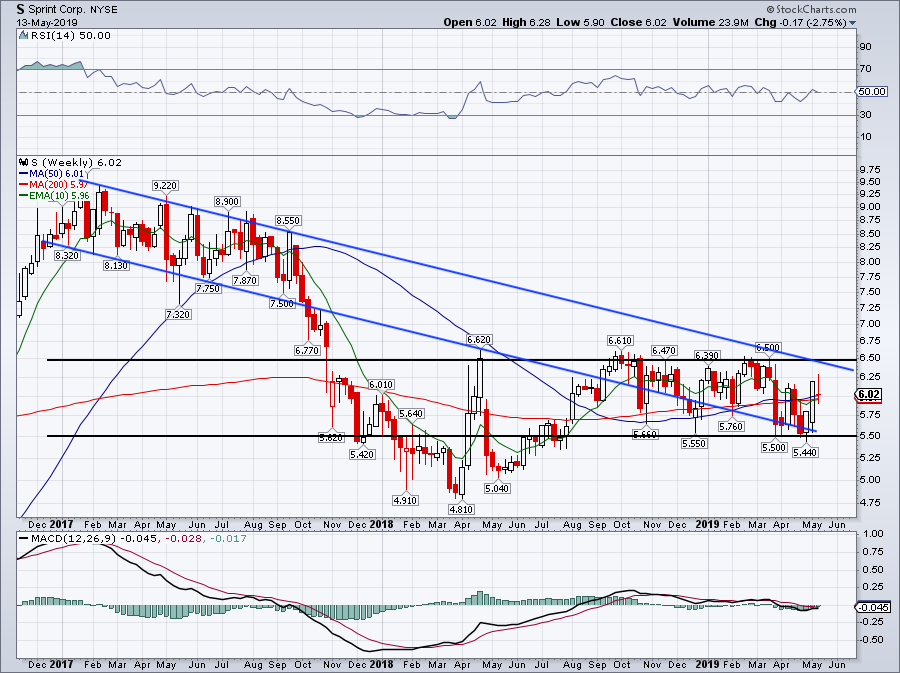Click the RSI 50.00 value tag on right axis
The width and height of the screenshot is (900, 673).
click(872, 92)
